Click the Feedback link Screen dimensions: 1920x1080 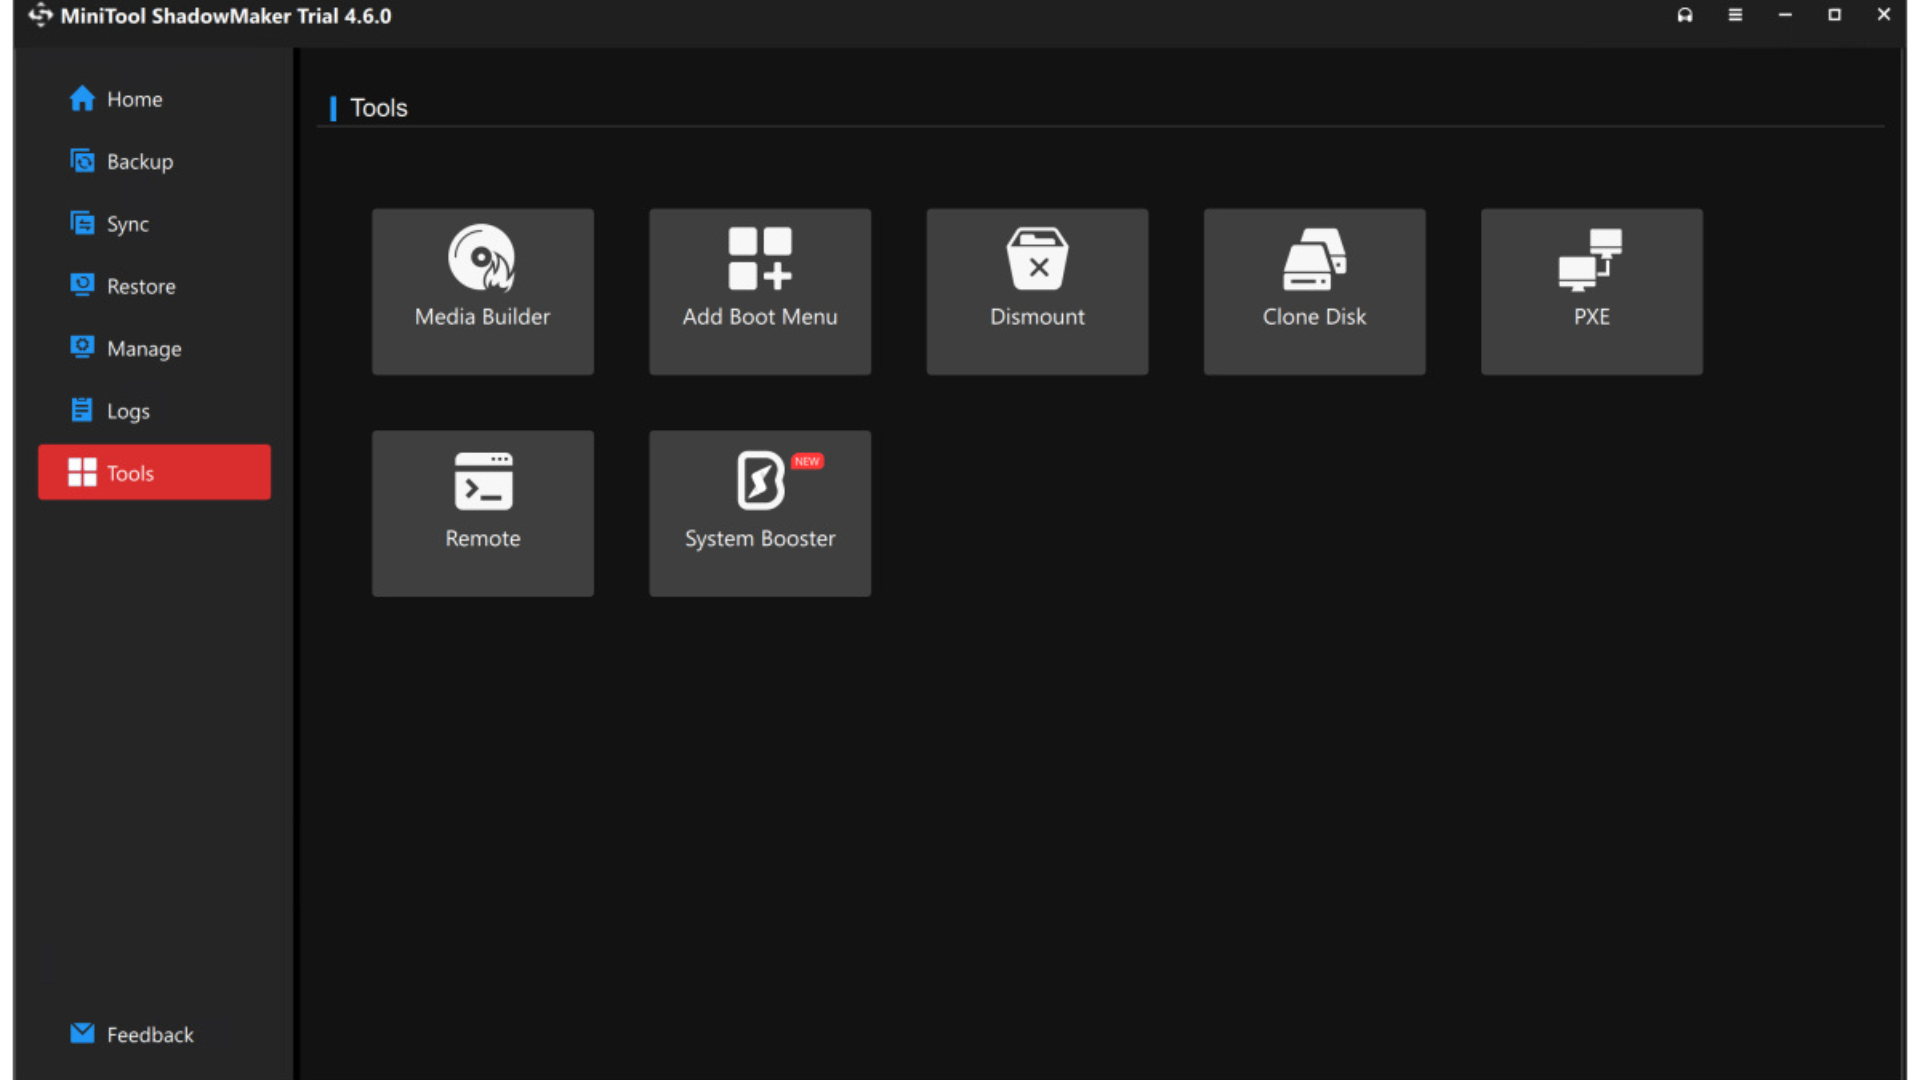coord(150,1035)
